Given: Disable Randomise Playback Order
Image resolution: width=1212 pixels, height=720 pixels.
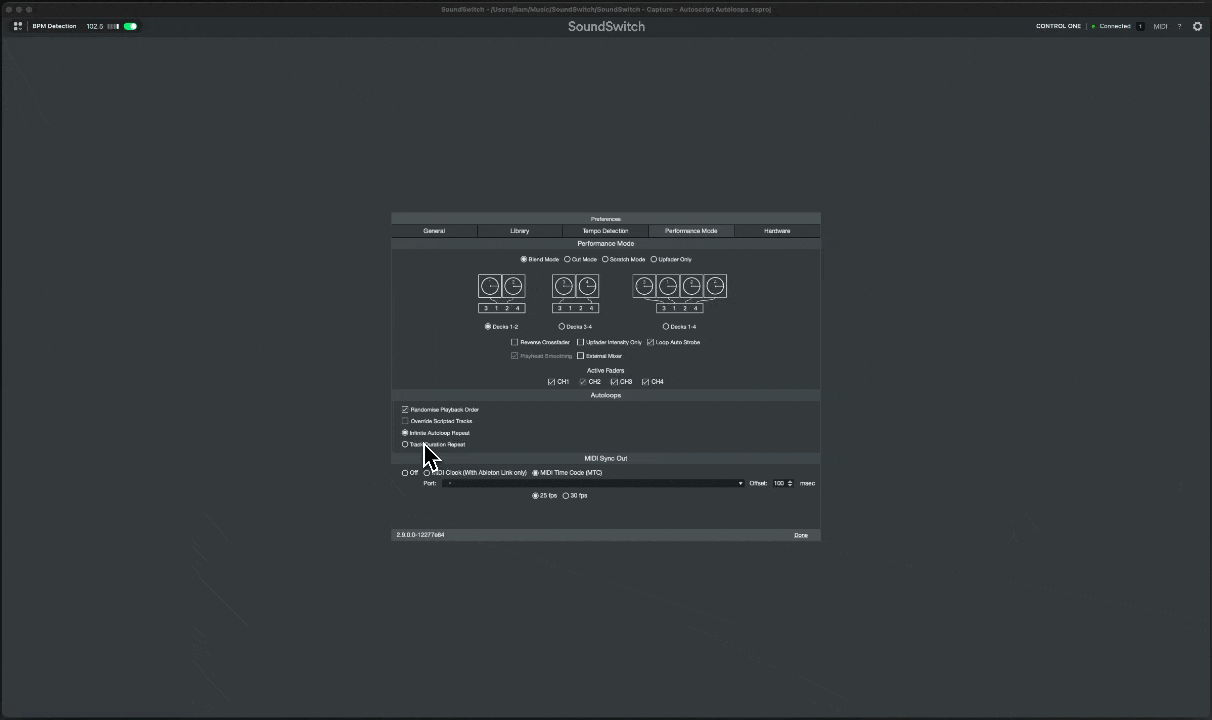Looking at the screenshot, I should [405, 409].
